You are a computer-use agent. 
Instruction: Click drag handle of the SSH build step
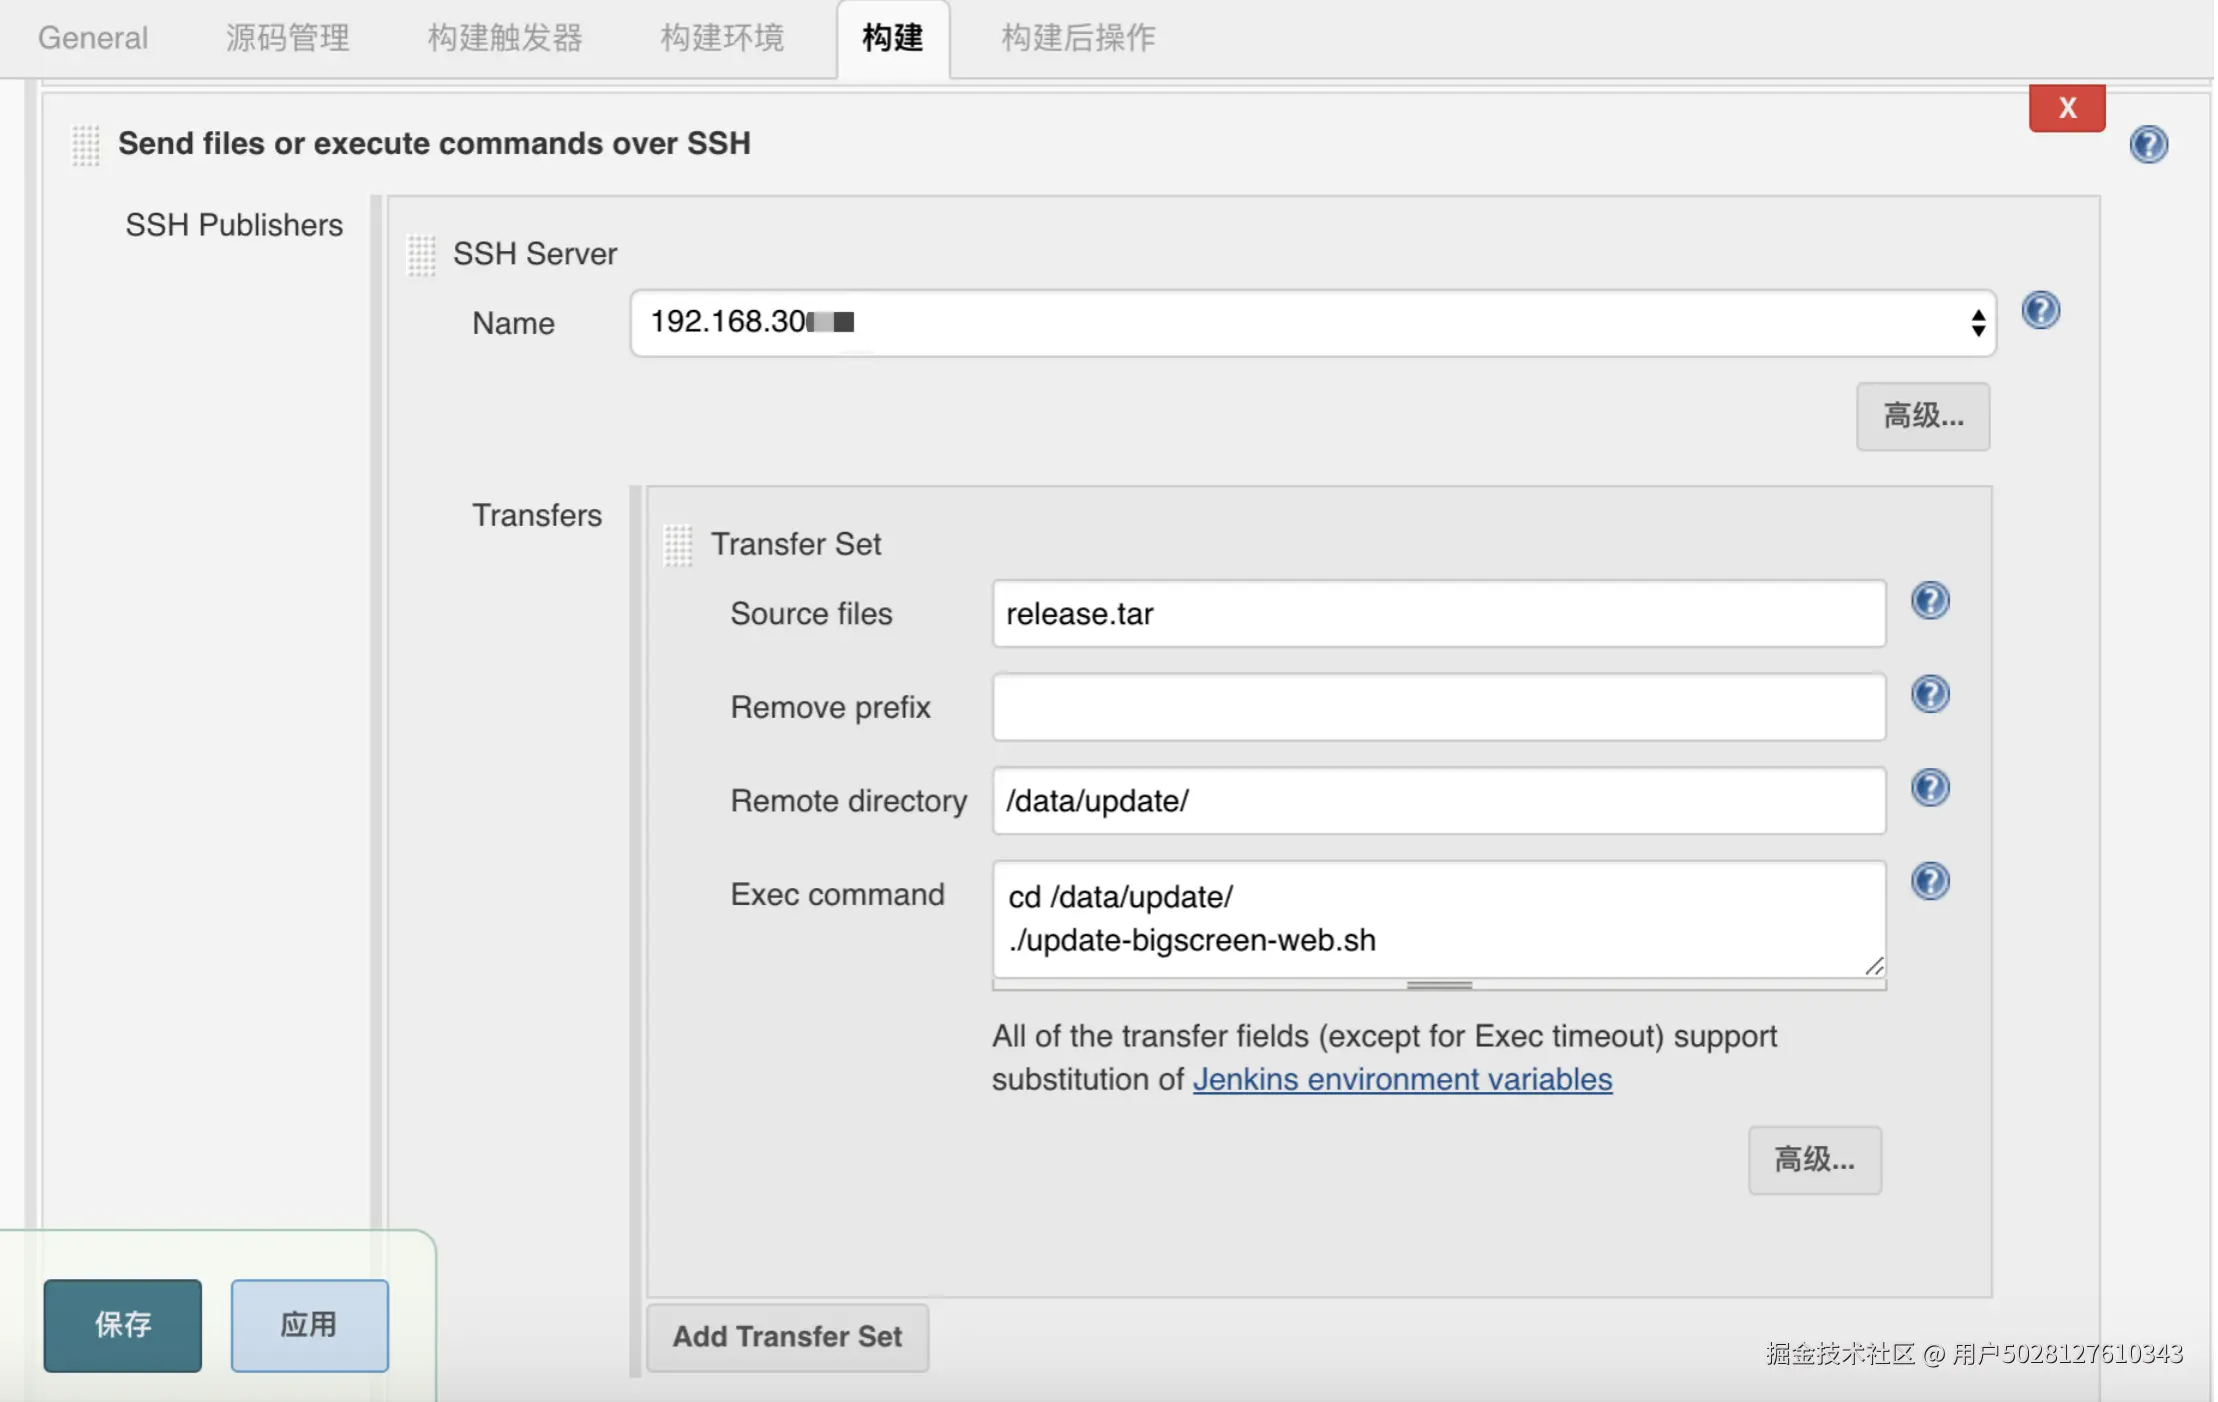86,145
